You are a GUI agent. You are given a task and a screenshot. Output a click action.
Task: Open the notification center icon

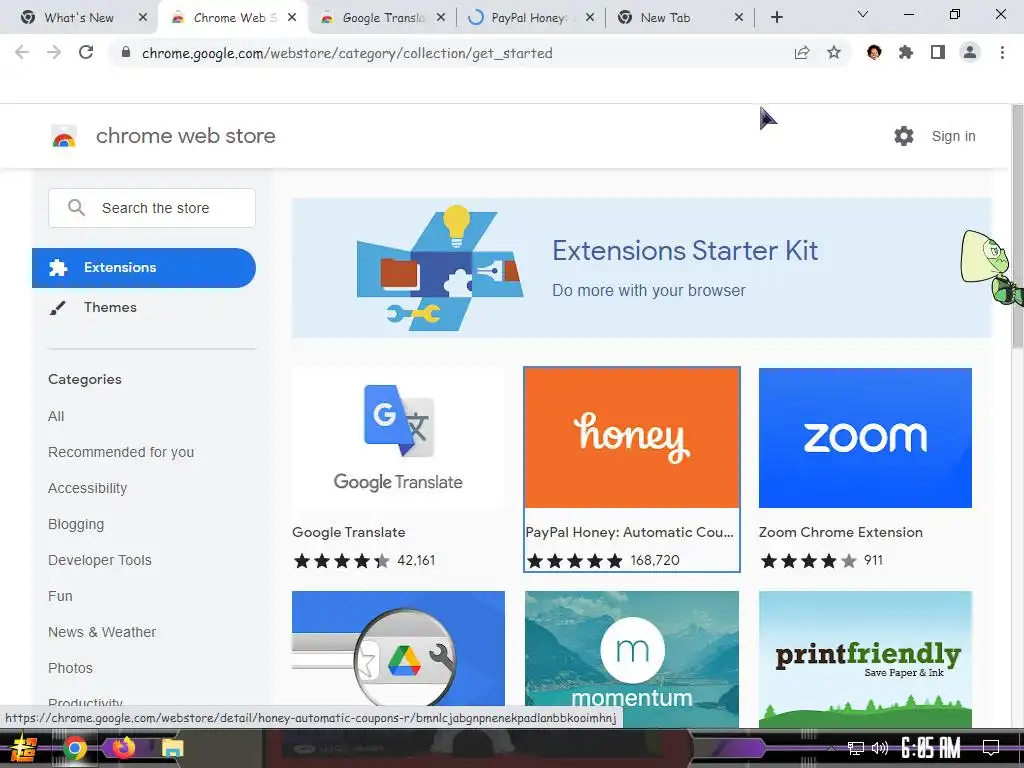tap(991, 748)
